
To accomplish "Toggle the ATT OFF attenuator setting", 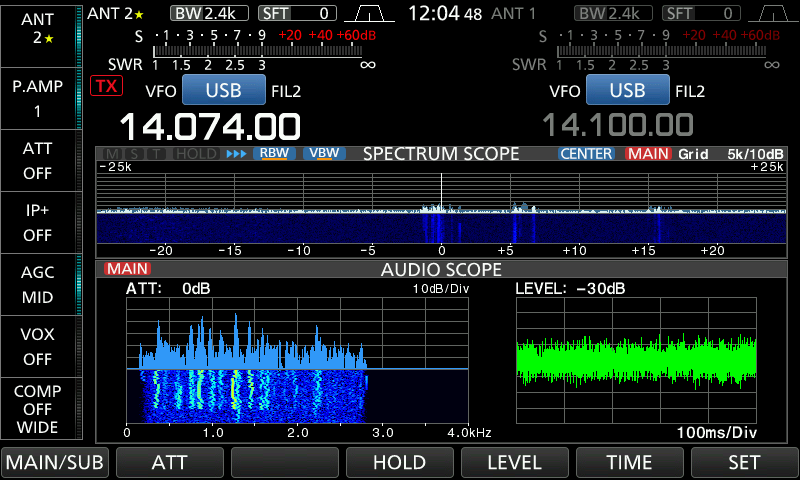I will click(x=38, y=160).
